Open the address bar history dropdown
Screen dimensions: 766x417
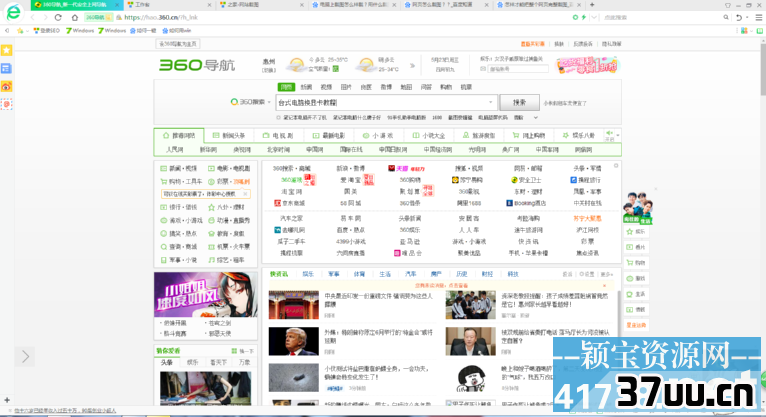(594, 17)
